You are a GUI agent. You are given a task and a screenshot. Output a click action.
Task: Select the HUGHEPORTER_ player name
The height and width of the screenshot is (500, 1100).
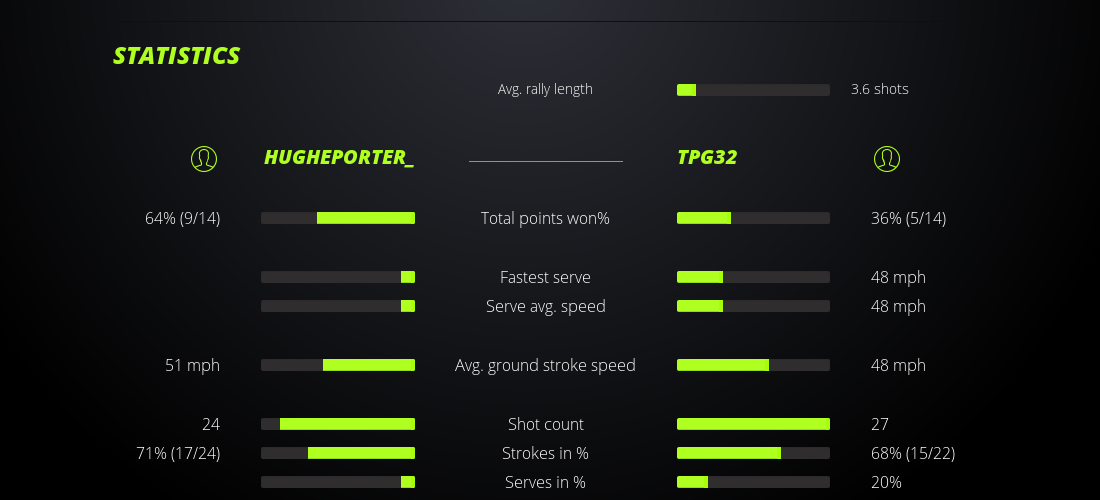pyautogui.click(x=339, y=157)
